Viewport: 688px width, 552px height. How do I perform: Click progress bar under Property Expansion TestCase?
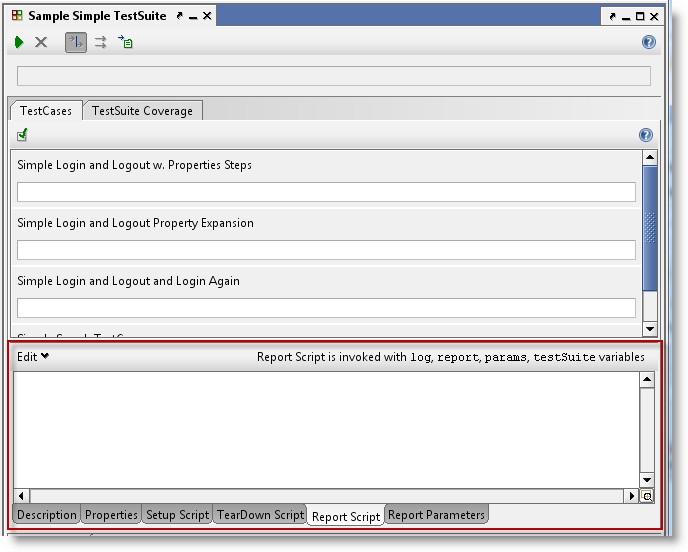click(x=326, y=250)
